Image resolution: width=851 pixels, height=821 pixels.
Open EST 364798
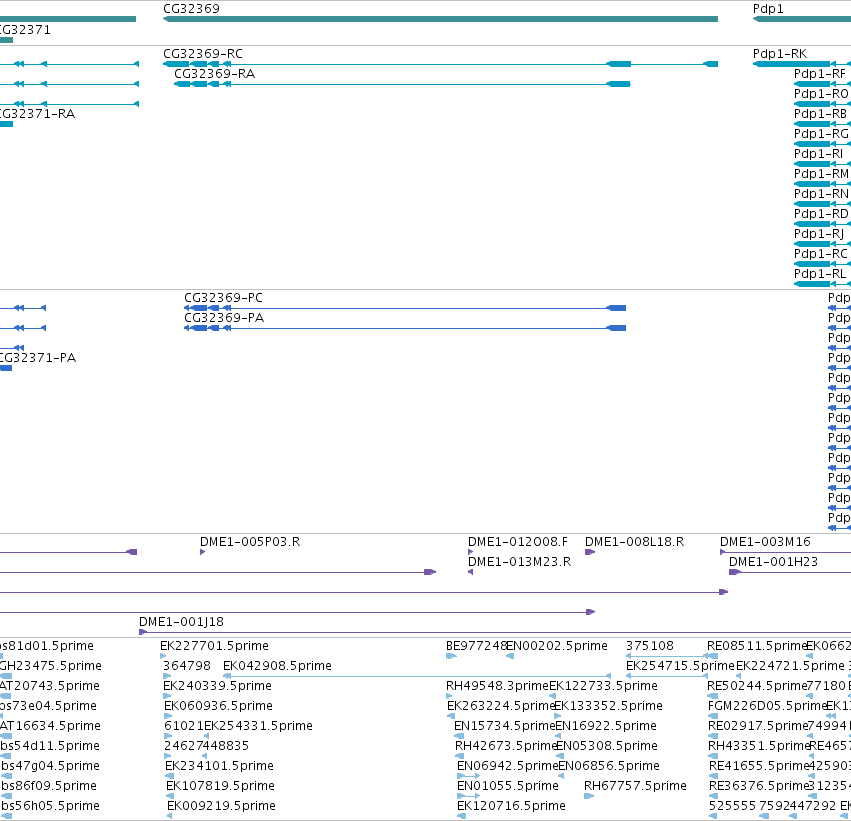(x=187, y=666)
